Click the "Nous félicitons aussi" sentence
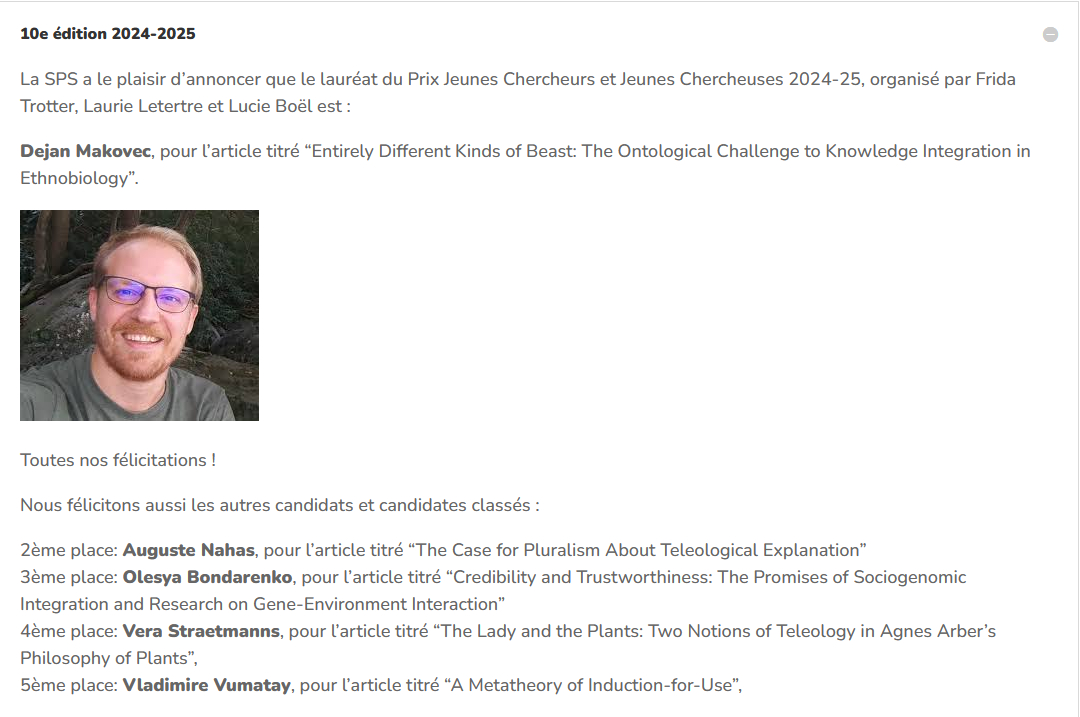 point(279,505)
